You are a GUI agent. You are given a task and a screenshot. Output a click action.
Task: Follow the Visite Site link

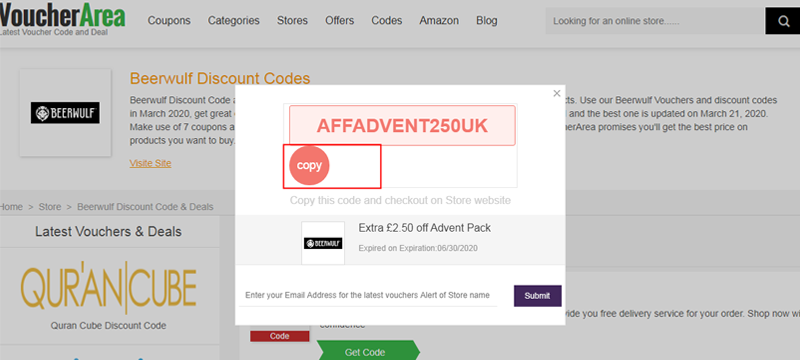click(151, 163)
